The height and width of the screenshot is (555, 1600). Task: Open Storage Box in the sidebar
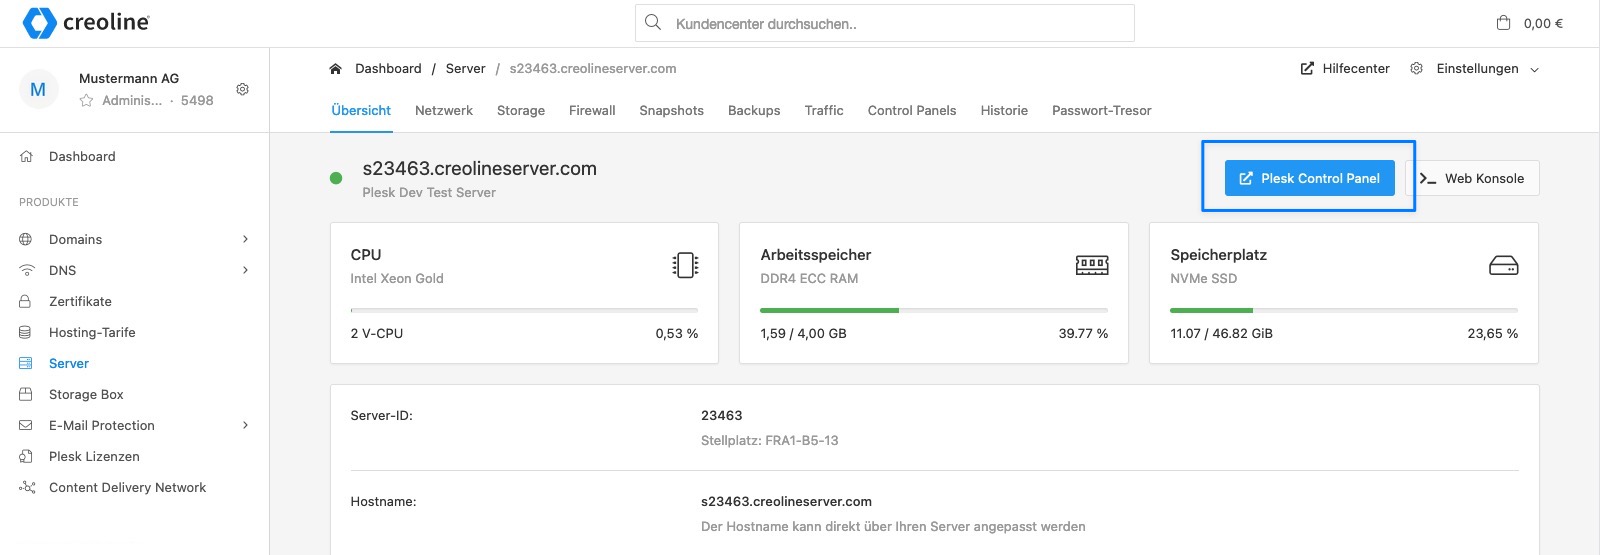(x=86, y=394)
